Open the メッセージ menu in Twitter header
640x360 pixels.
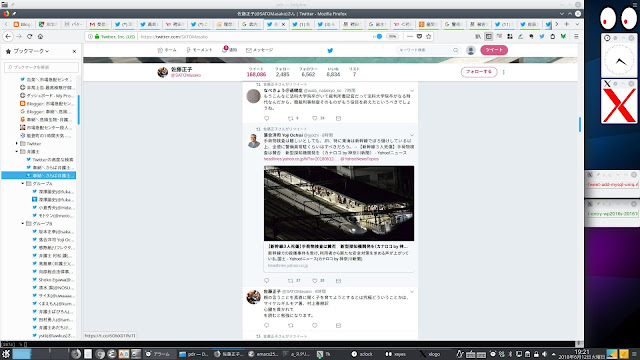pos(260,50)
